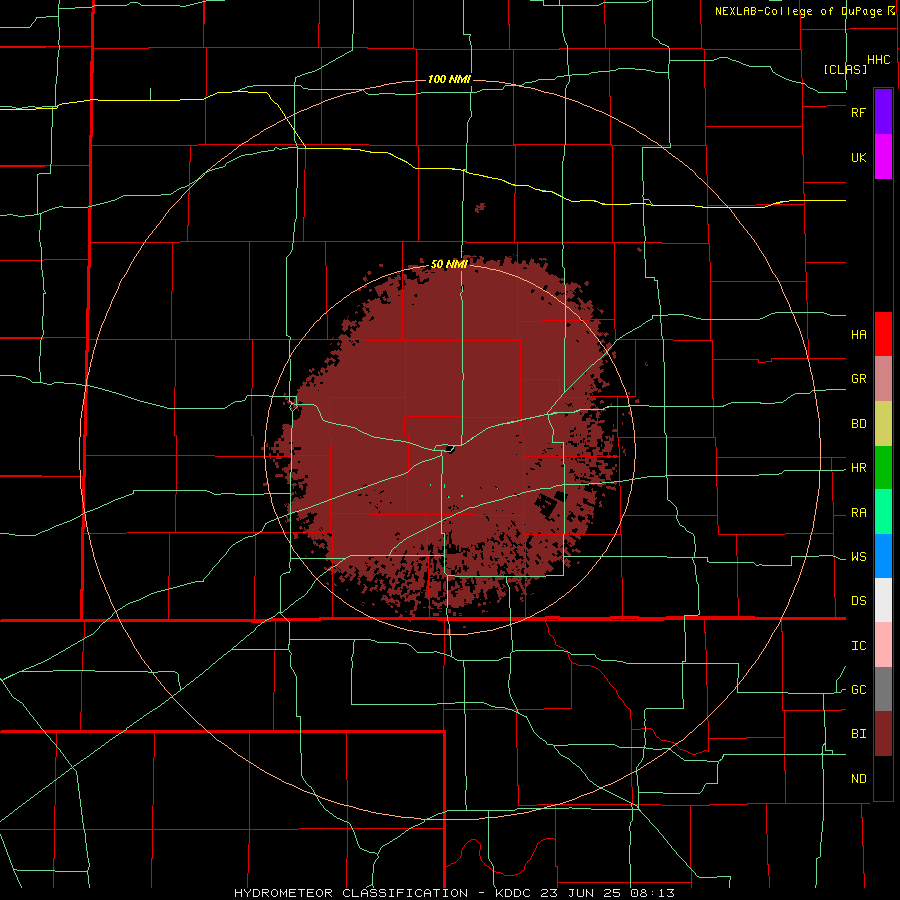Click the UK magenta legend swatch
The height and width of the screenshot is (900, 900).
883,157
